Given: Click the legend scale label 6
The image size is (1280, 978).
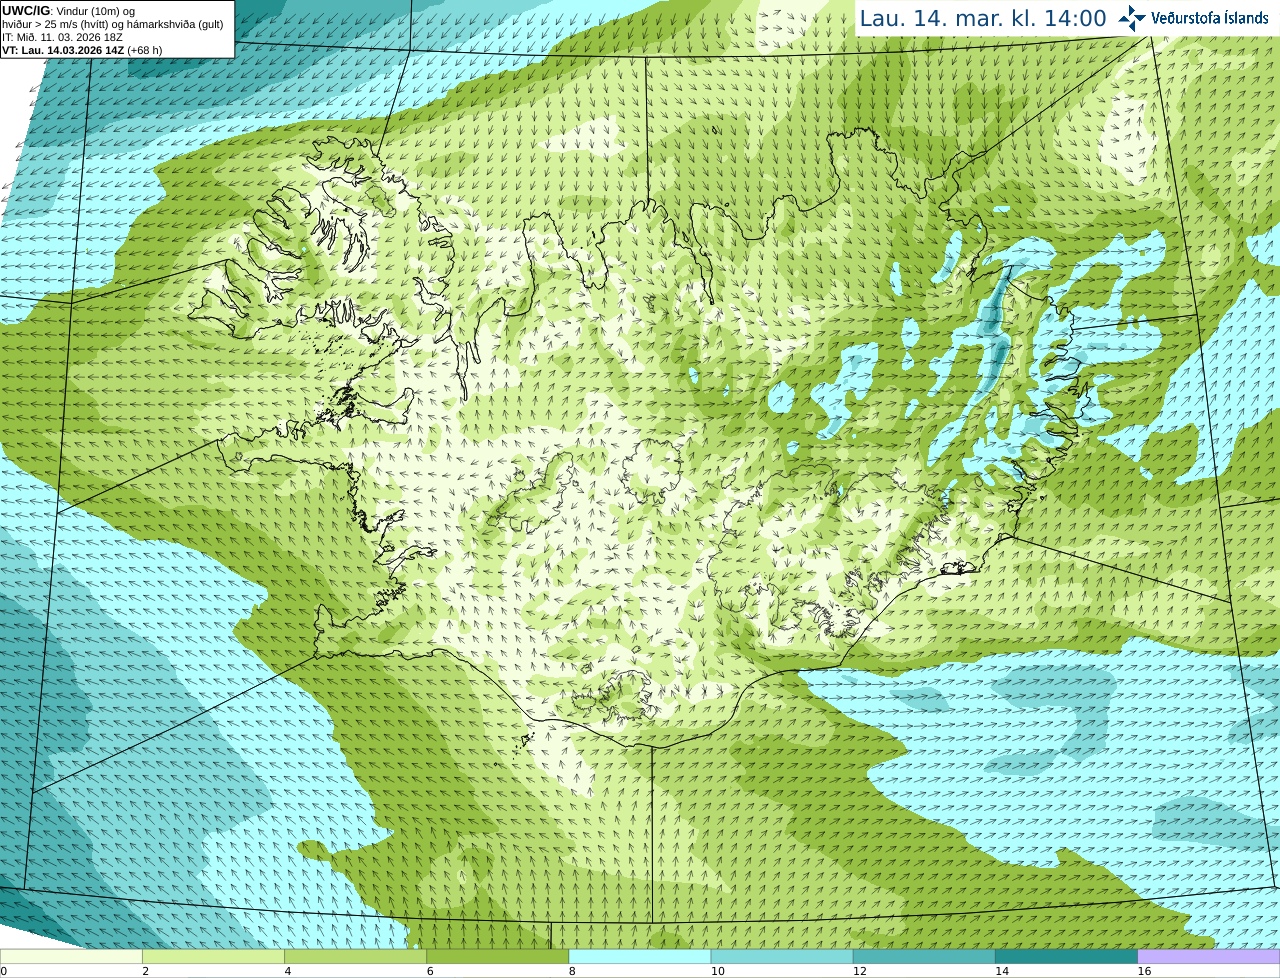Looking at the screenshot, I should point(430,971).
